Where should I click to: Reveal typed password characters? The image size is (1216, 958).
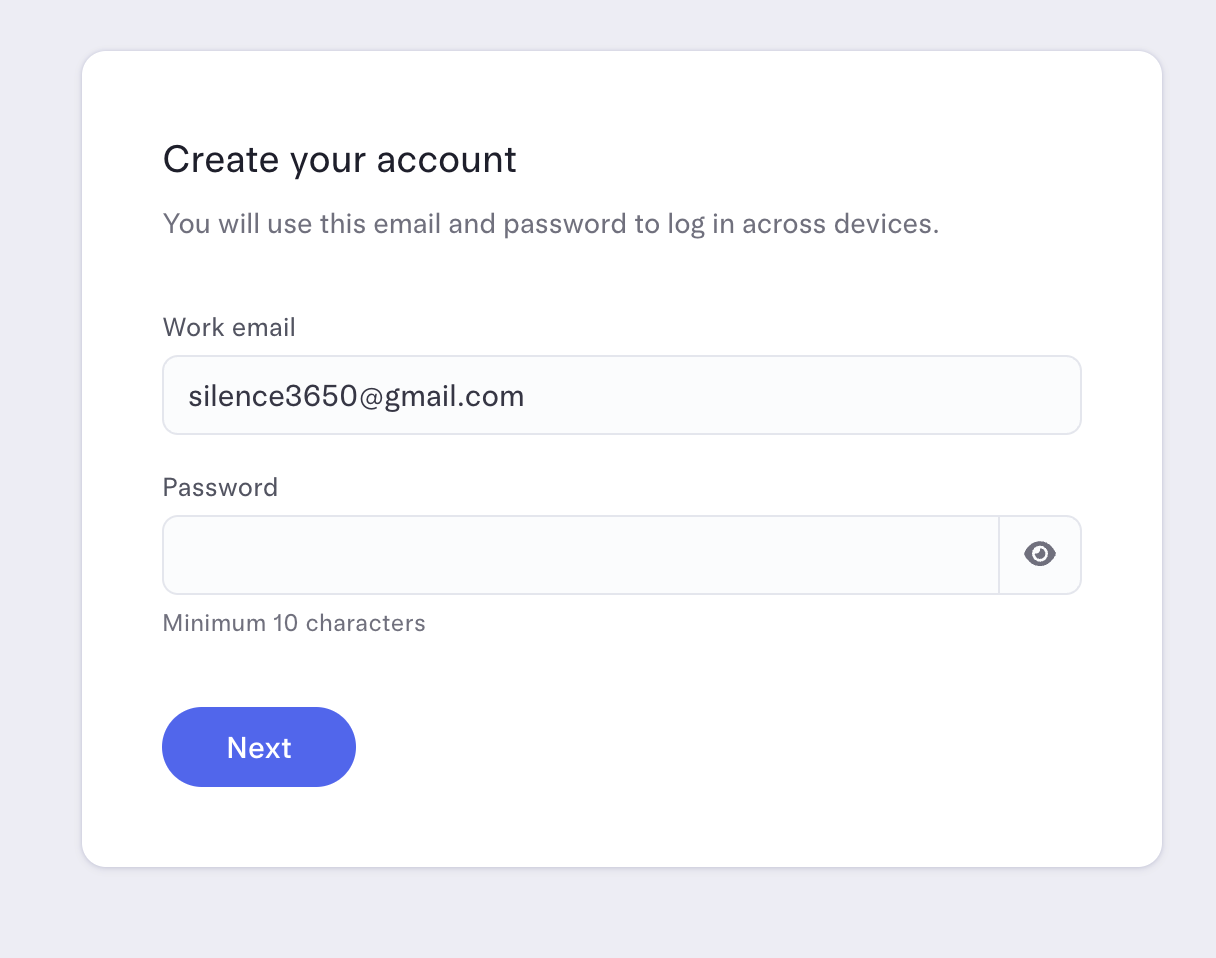coord(1040,554)
